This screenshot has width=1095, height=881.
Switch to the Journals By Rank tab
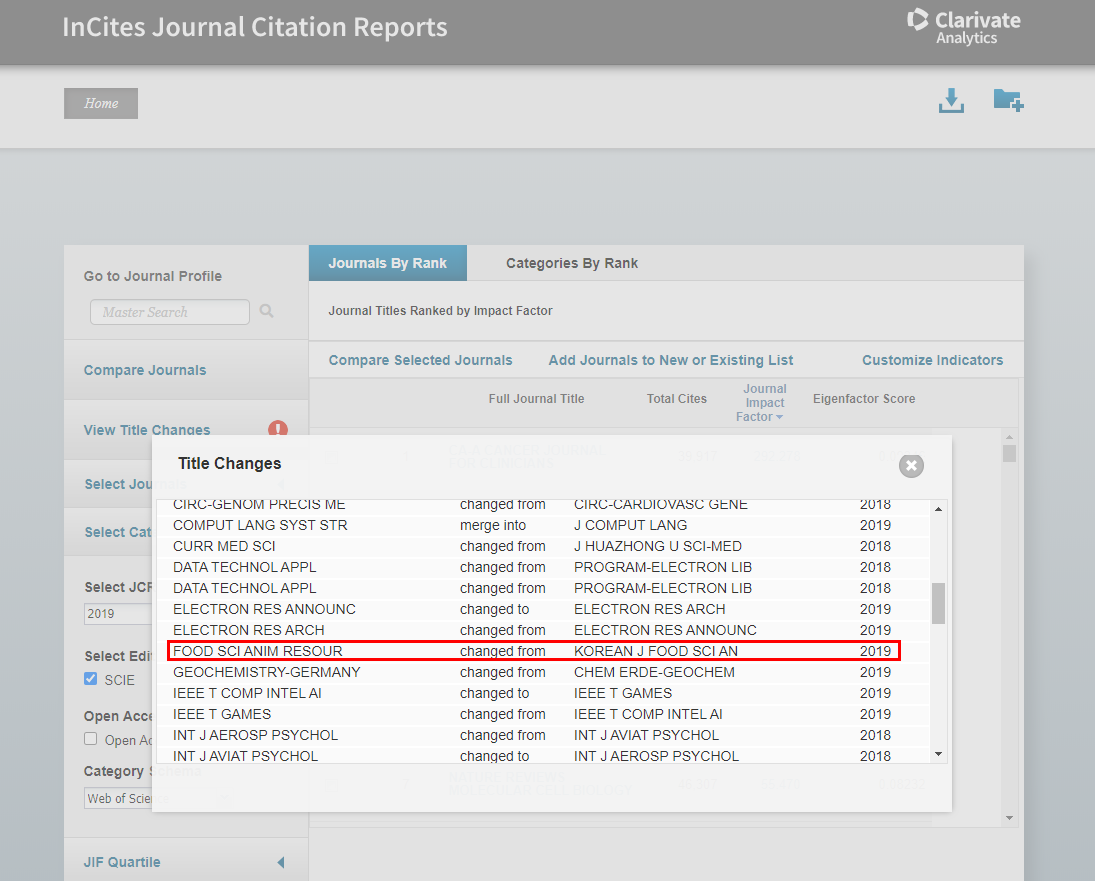pos(388,263)
